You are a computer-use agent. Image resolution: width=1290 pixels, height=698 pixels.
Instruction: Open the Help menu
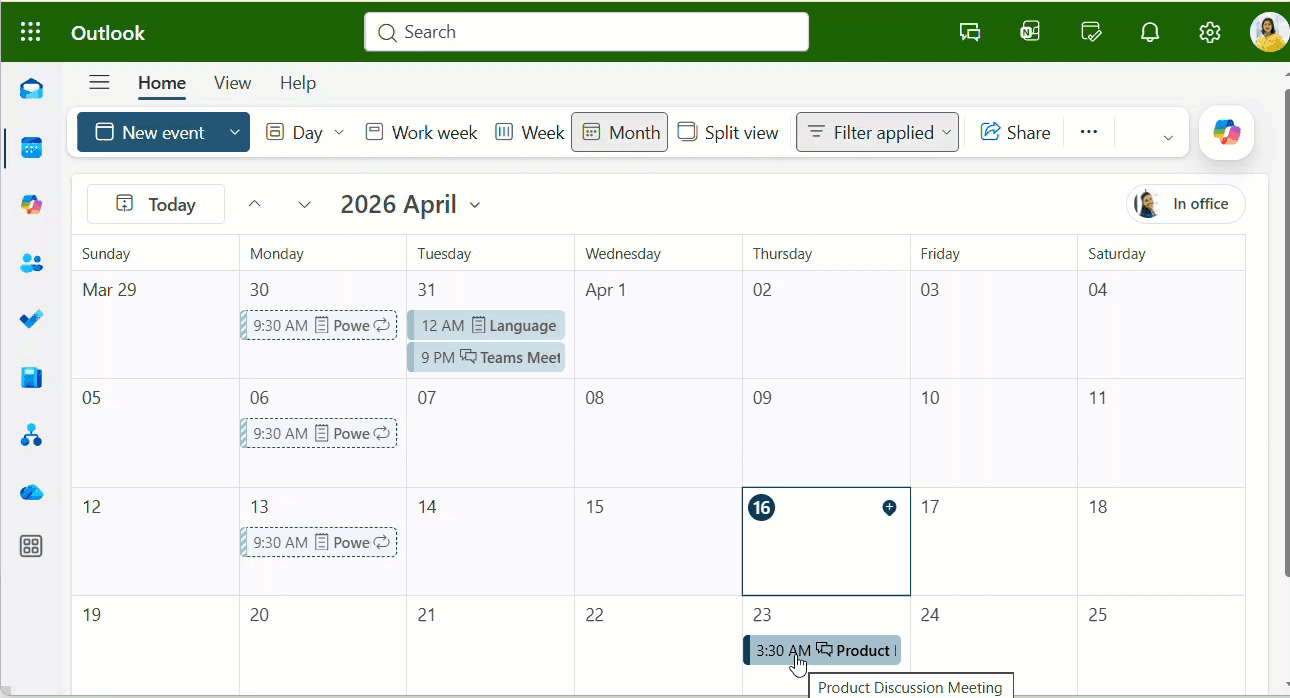[x=298, y=83]
